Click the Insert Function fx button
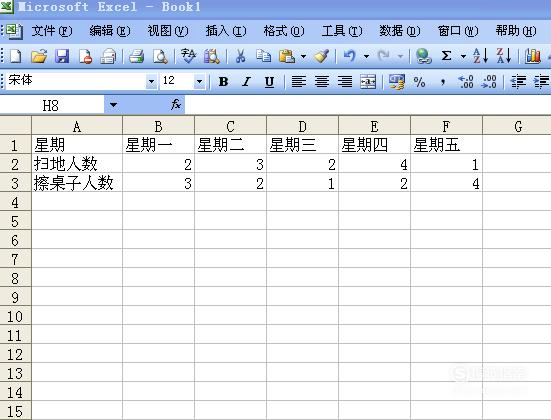 [x=176, y=104]
